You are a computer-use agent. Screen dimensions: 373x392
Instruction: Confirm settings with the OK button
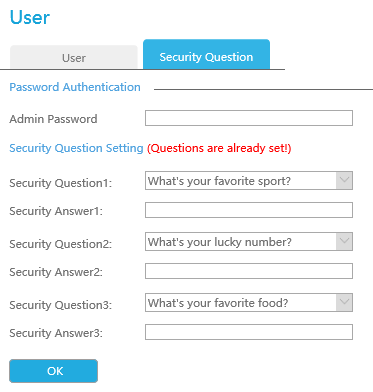click(53, 371)
